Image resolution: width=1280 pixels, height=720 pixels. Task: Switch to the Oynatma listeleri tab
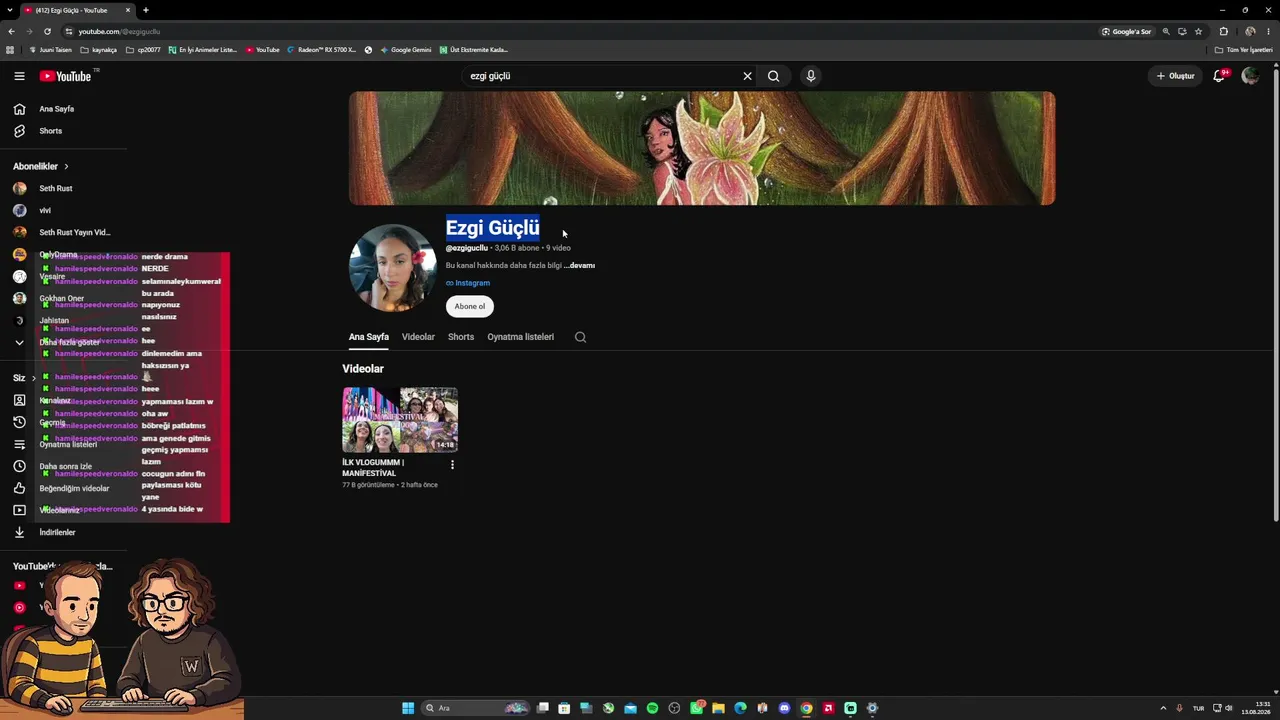tap(520, 337)
